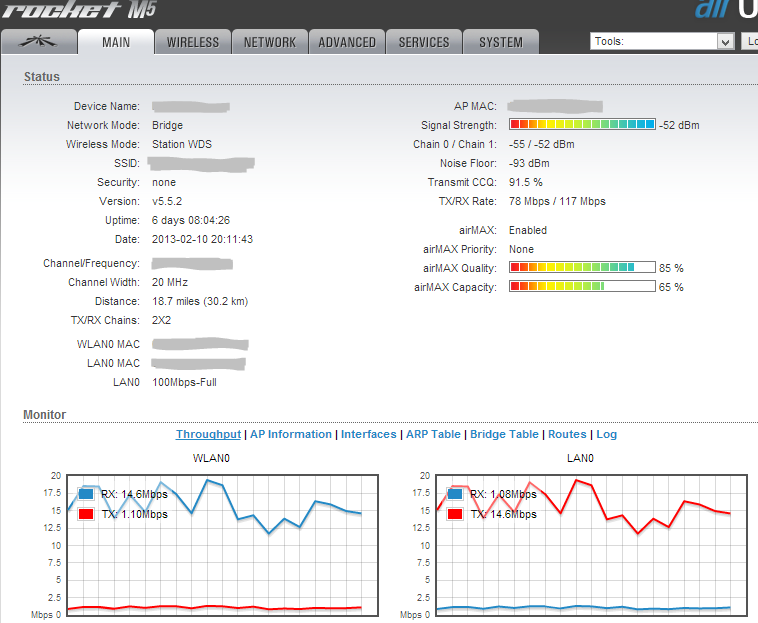This screenshot has height=623, width=758.
Task: Open the SERVICES tab
Action: tap(424, 42)
